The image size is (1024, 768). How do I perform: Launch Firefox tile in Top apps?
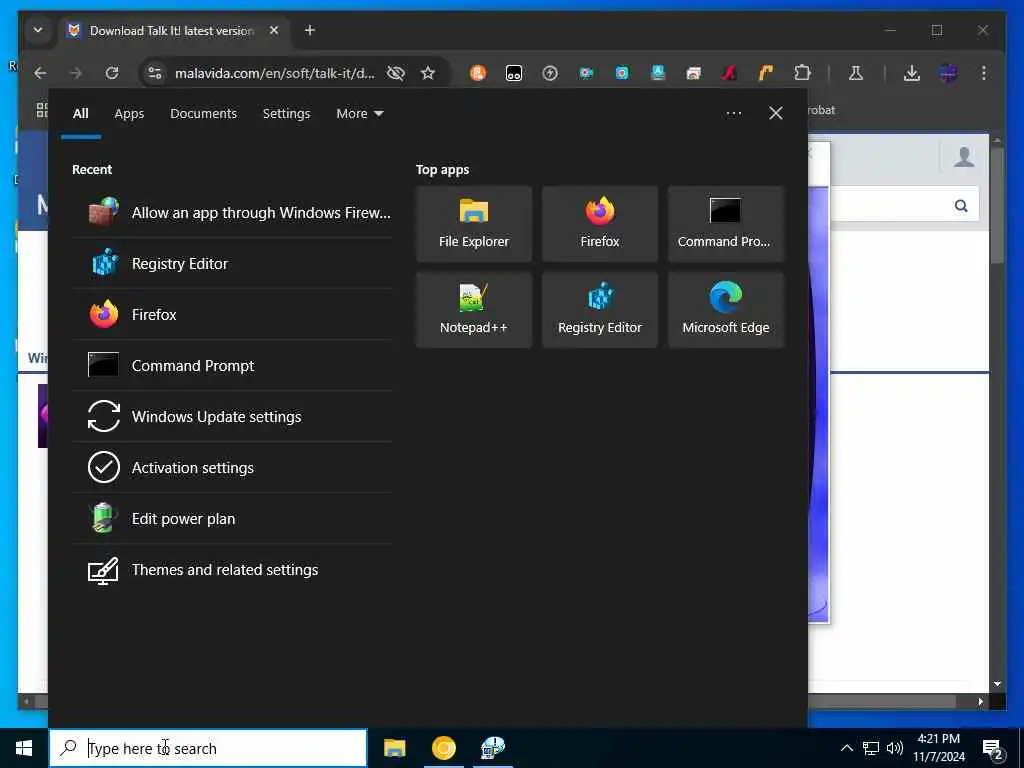(600, 224)
